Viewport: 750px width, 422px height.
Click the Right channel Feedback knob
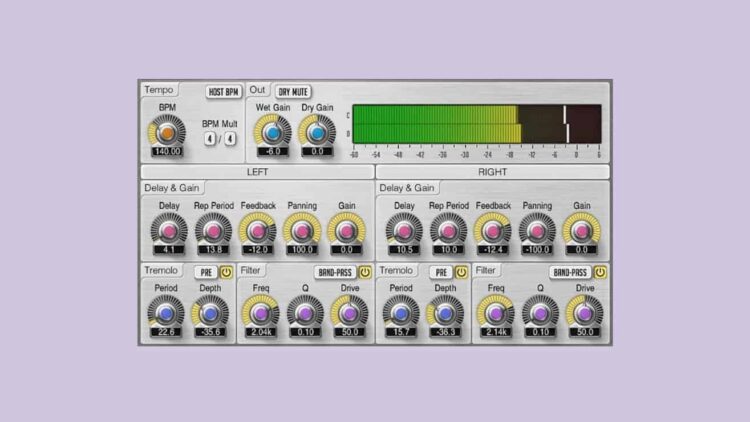(x=493, y=231)
